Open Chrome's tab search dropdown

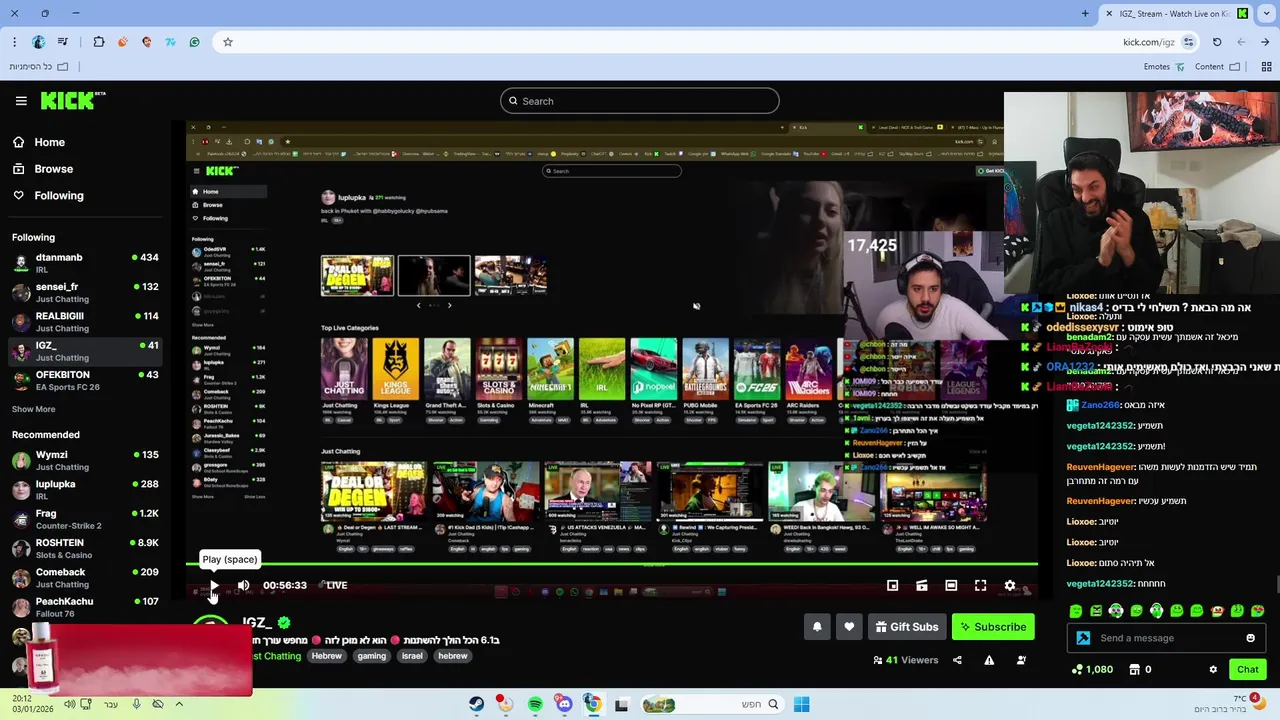coord(1267,13)
